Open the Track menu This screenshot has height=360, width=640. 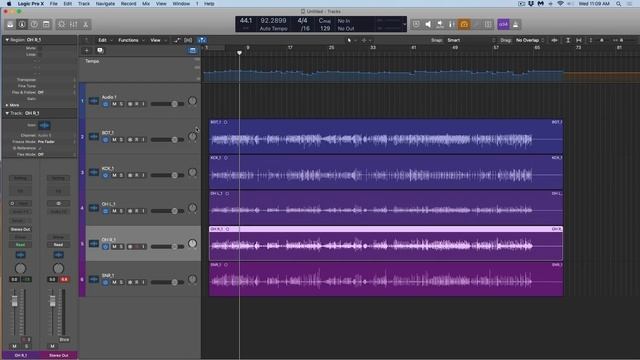pyautogui.click(x=84, y=4)
